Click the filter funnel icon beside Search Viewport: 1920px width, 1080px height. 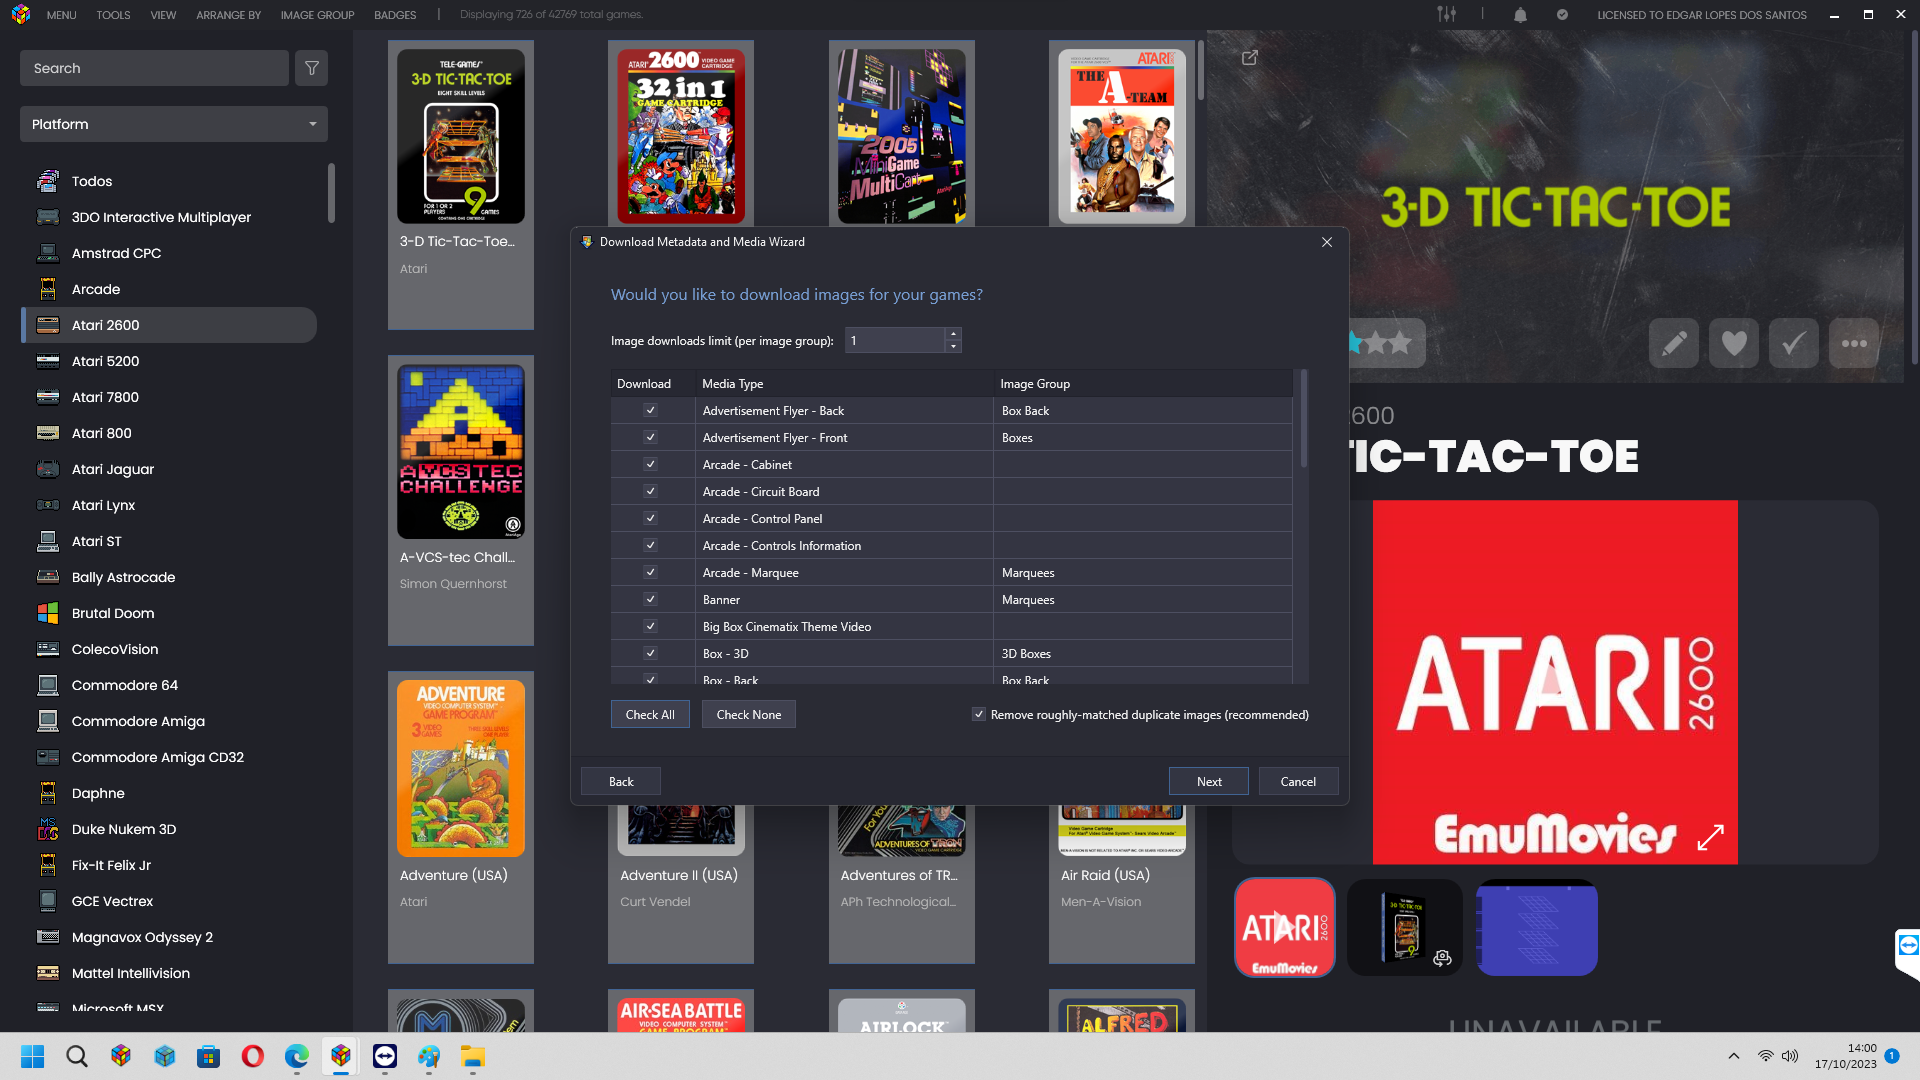312,68
